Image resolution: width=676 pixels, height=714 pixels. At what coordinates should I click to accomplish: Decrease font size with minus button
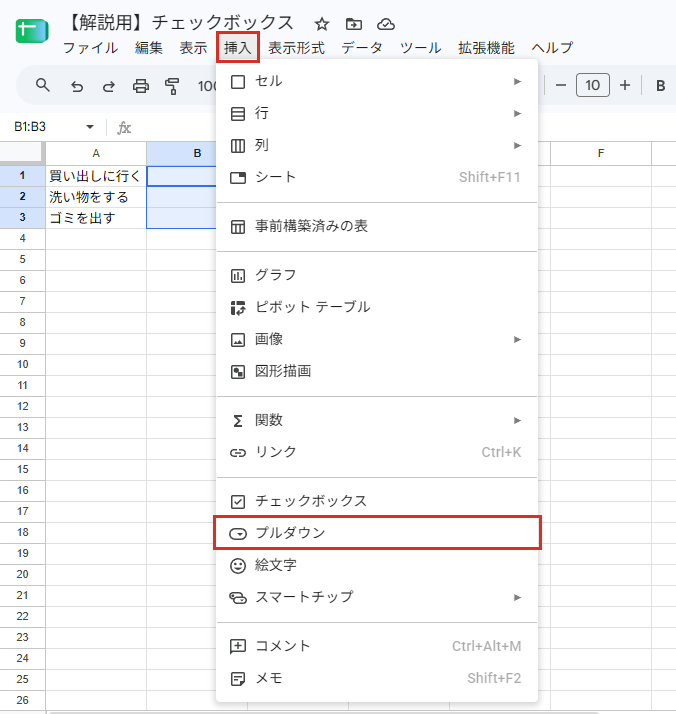(561, 85)
